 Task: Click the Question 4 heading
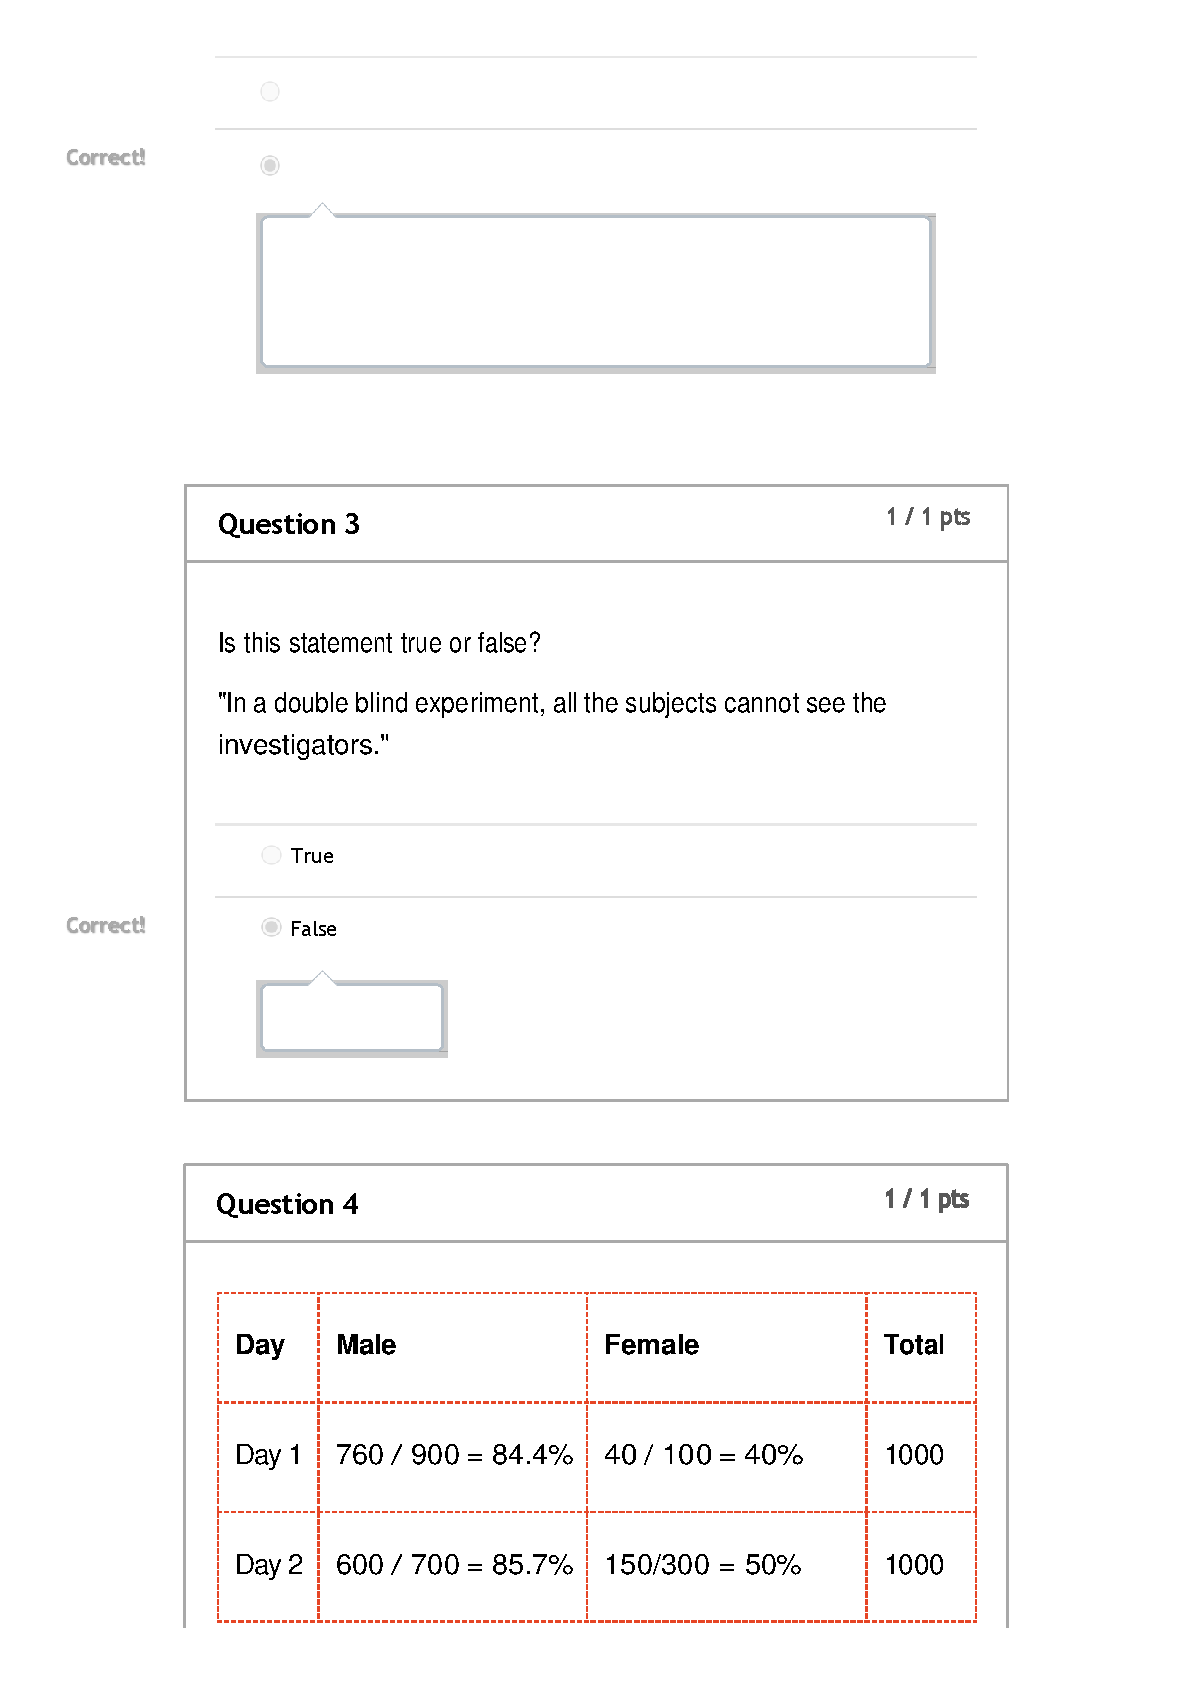(287, 1204)
